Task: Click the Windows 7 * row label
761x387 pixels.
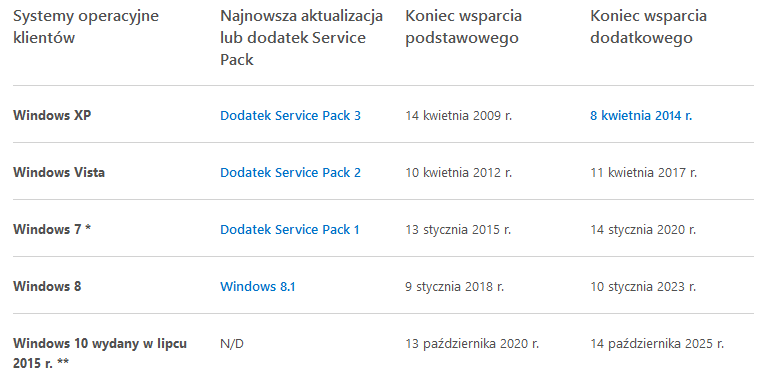Action: (52, 229)
